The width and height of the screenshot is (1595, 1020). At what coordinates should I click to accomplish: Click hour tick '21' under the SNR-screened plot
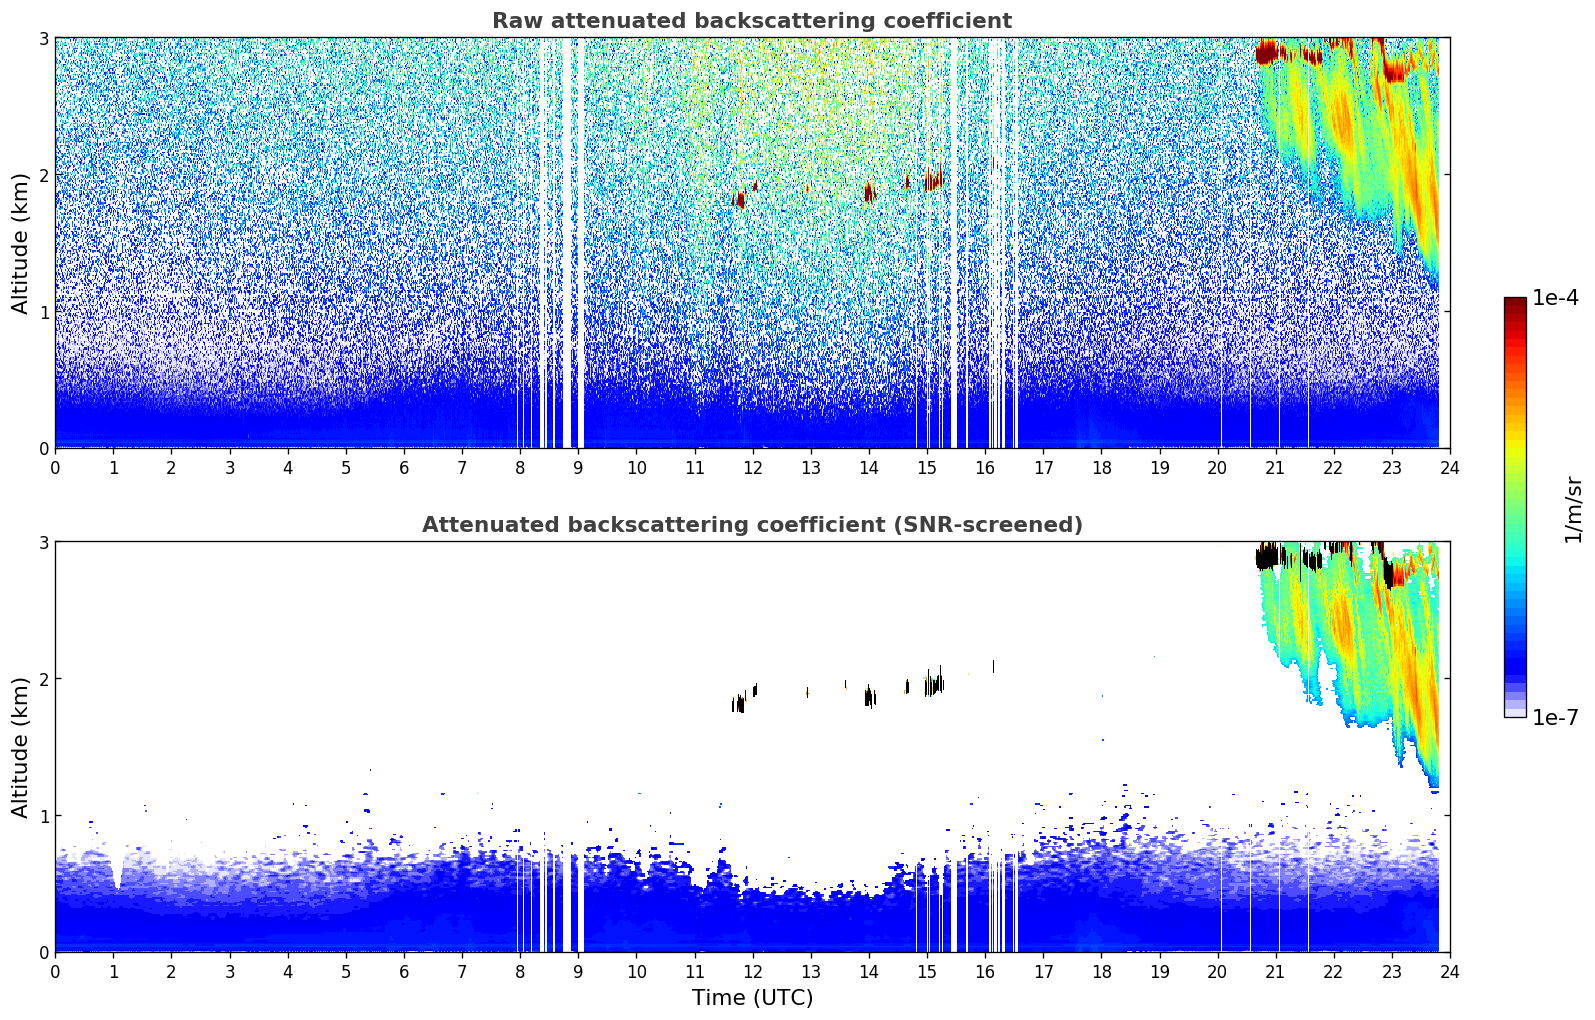coord(1275,971)
